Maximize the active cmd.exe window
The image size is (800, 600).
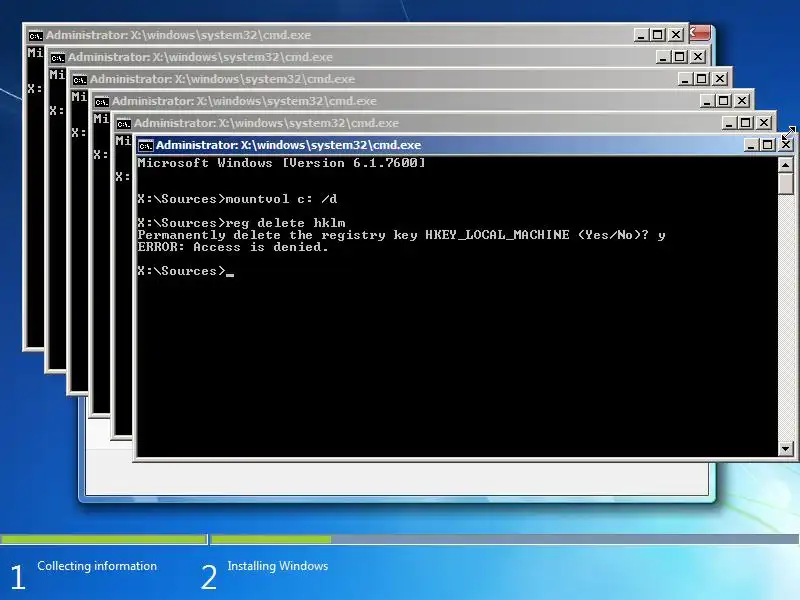pyautogui.click(x=767, y=145)
